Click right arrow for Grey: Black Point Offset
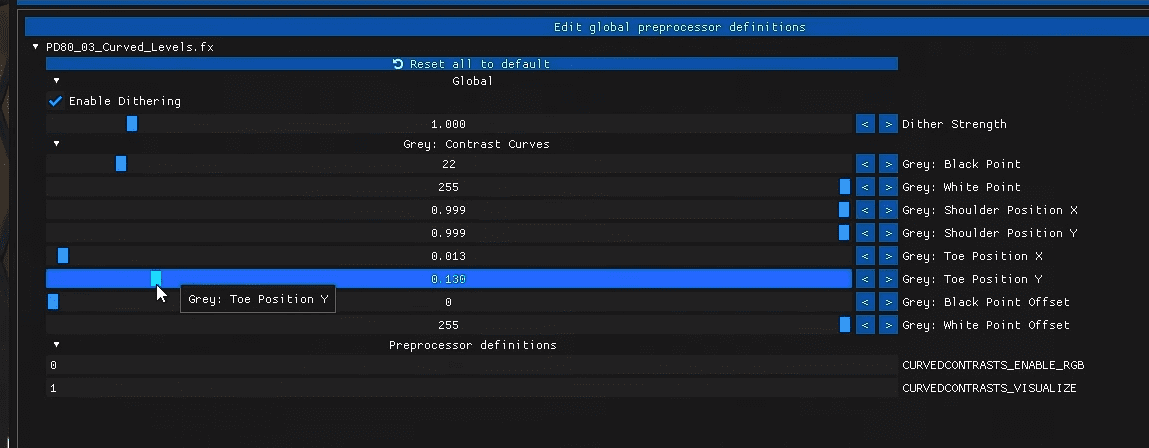Screen dimensions: 1149x448 888,301
